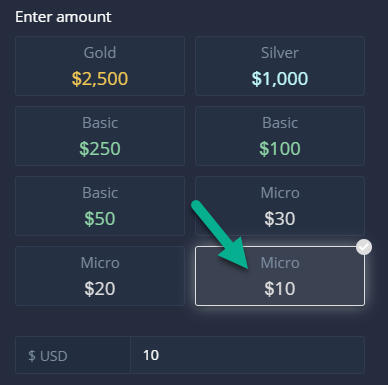Image resolution: width=388 pixels, height=385 pixels.
Task: Click the green $100 price text
Action: [280, 149]
